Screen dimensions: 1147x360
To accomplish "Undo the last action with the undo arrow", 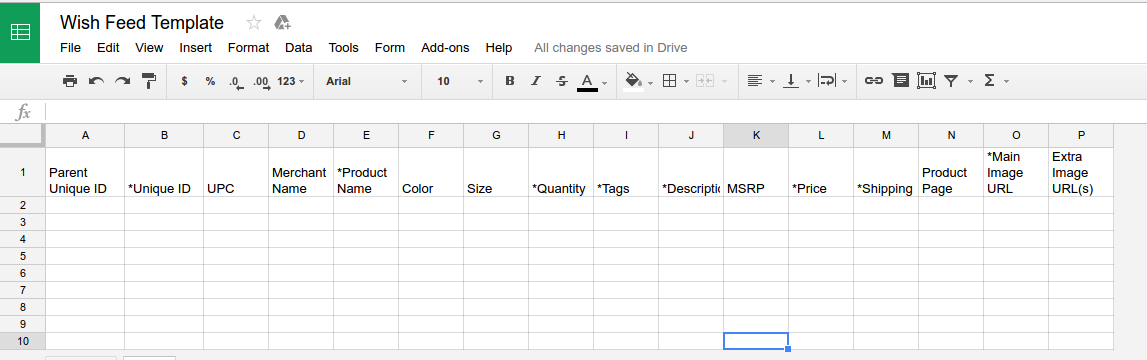I will 97,81.
